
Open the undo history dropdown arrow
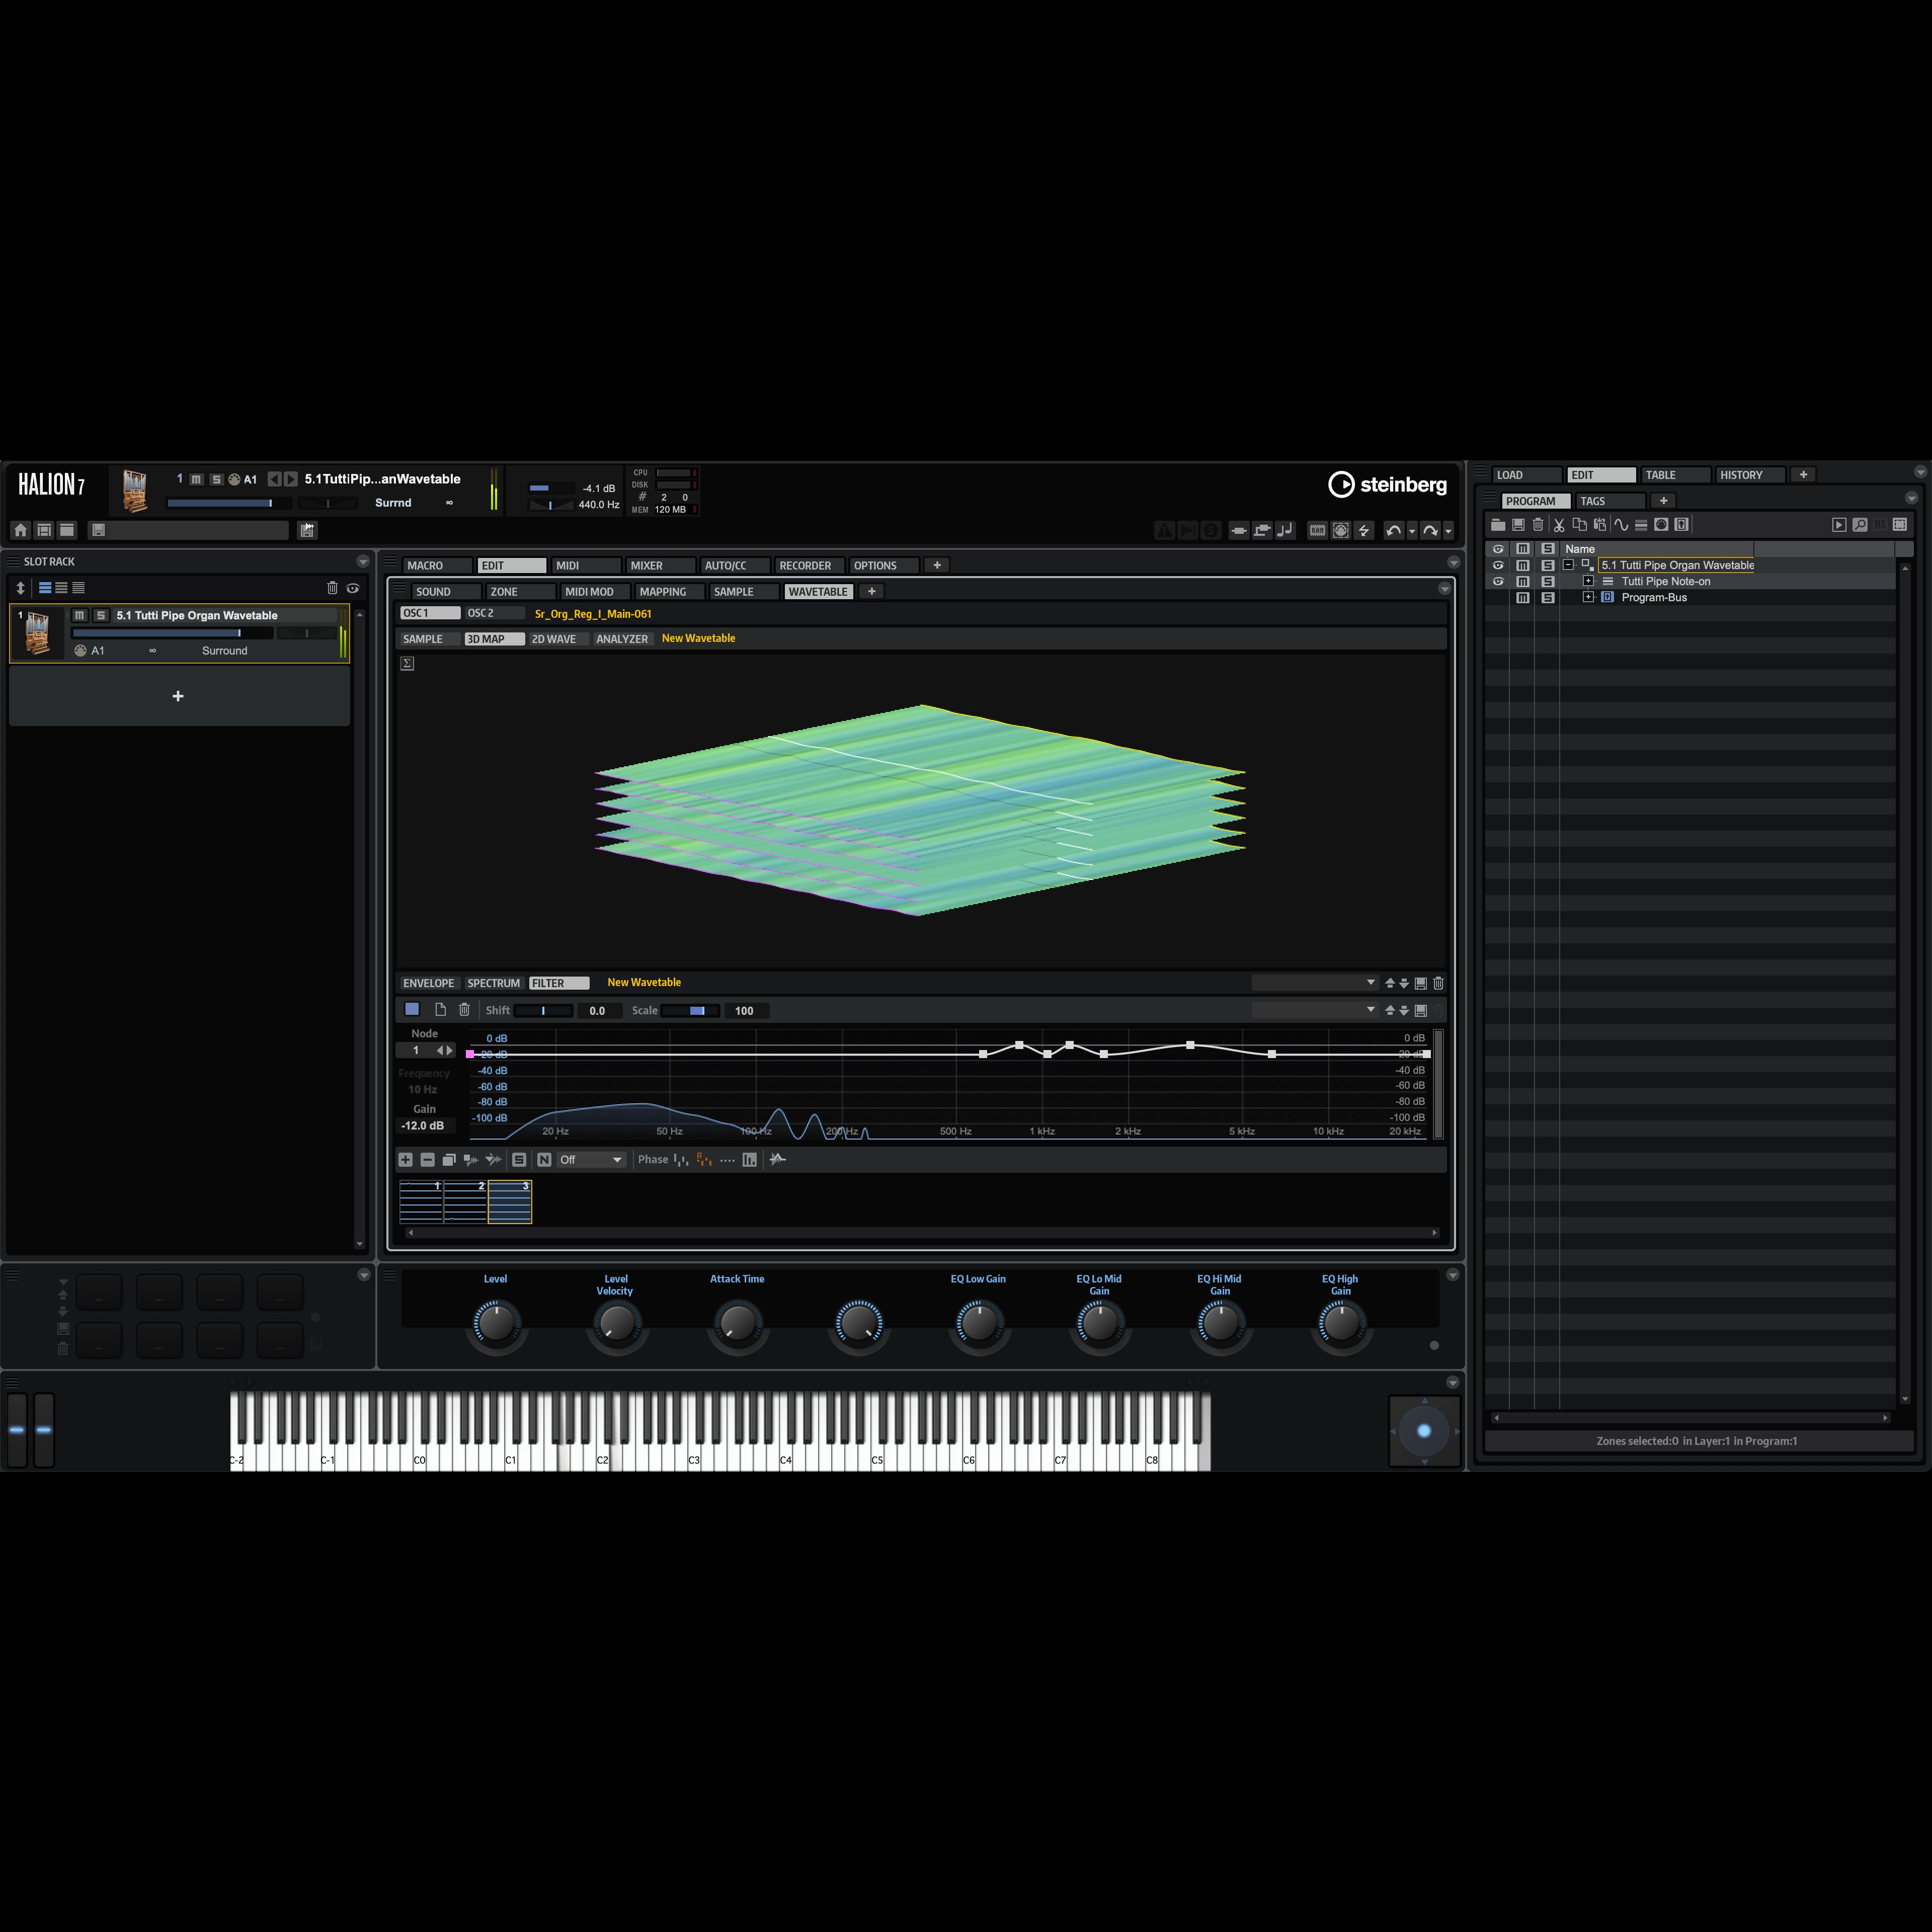click(1412, 531)
